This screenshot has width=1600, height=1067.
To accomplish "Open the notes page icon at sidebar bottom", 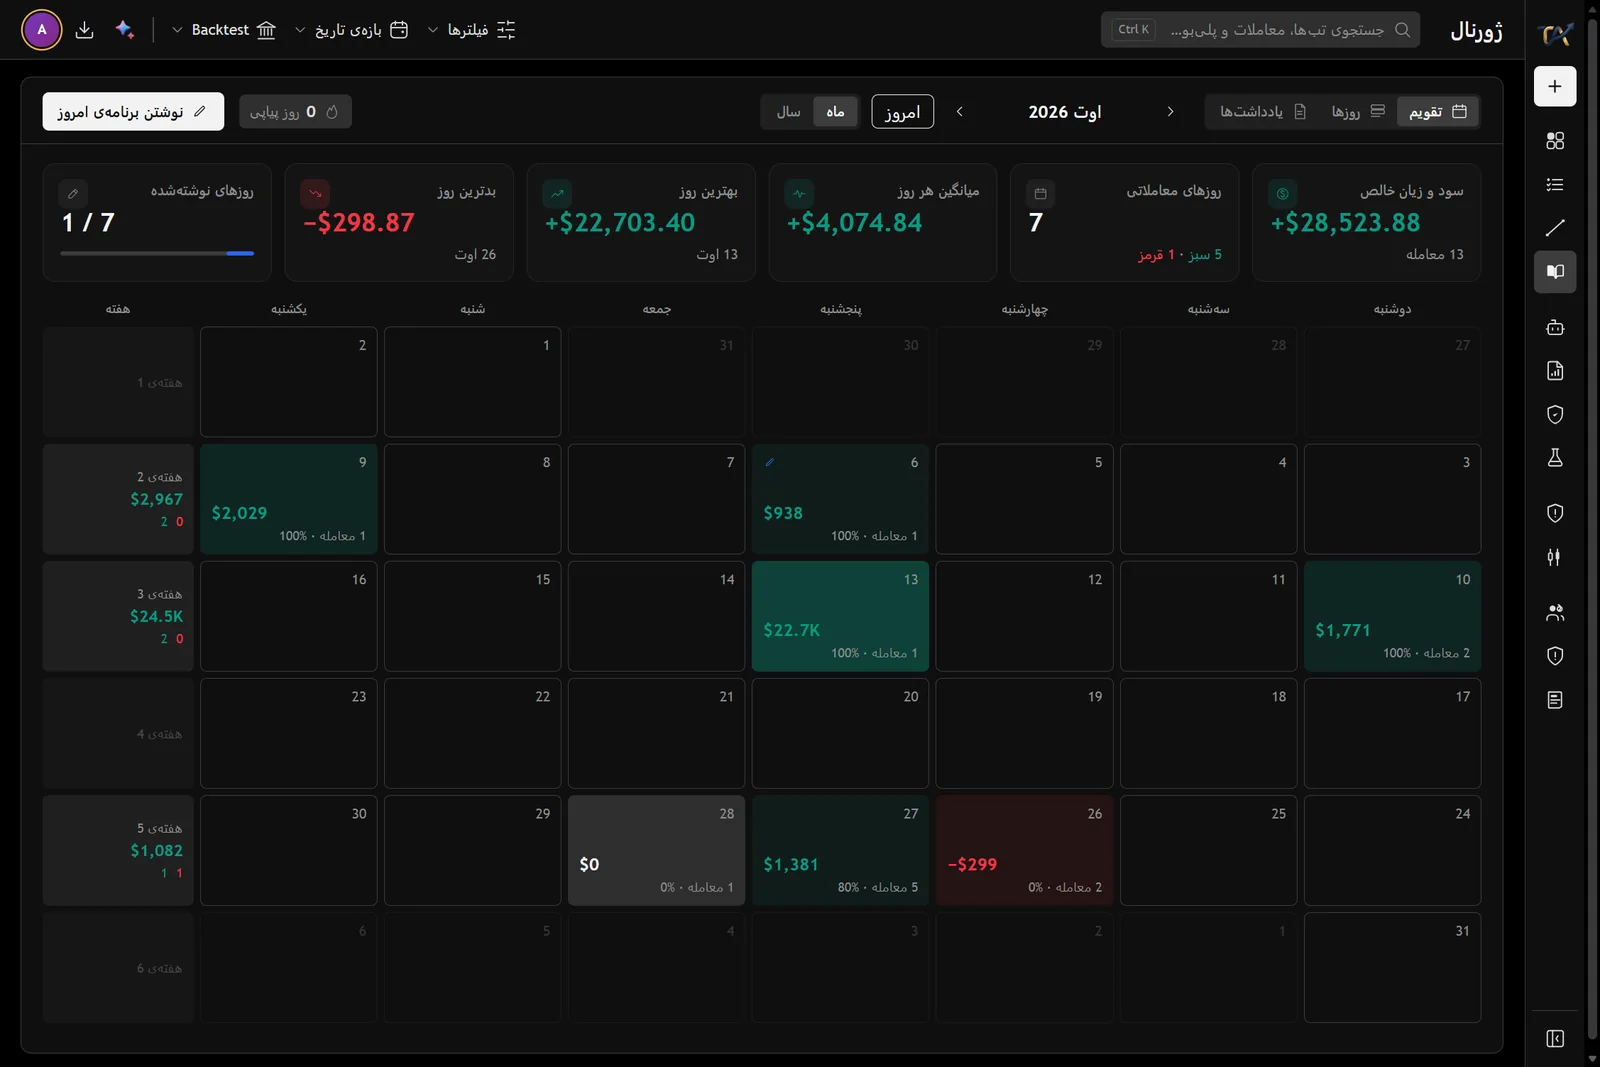I will pyautogui.click(x=1555, y=700).
